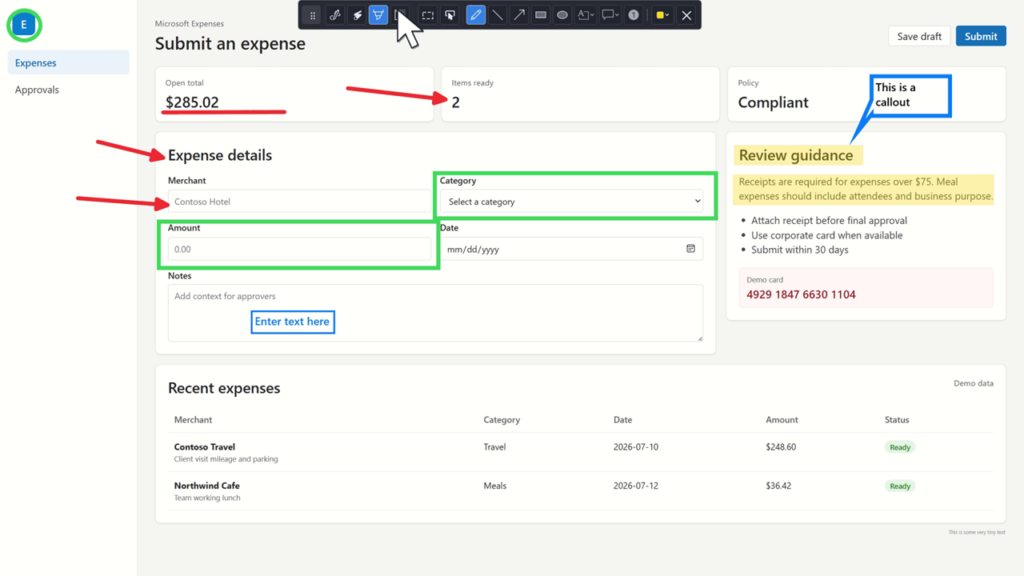Open the Select a category dropdown
Screen dimensions: 1024x576
pos(571,201)
